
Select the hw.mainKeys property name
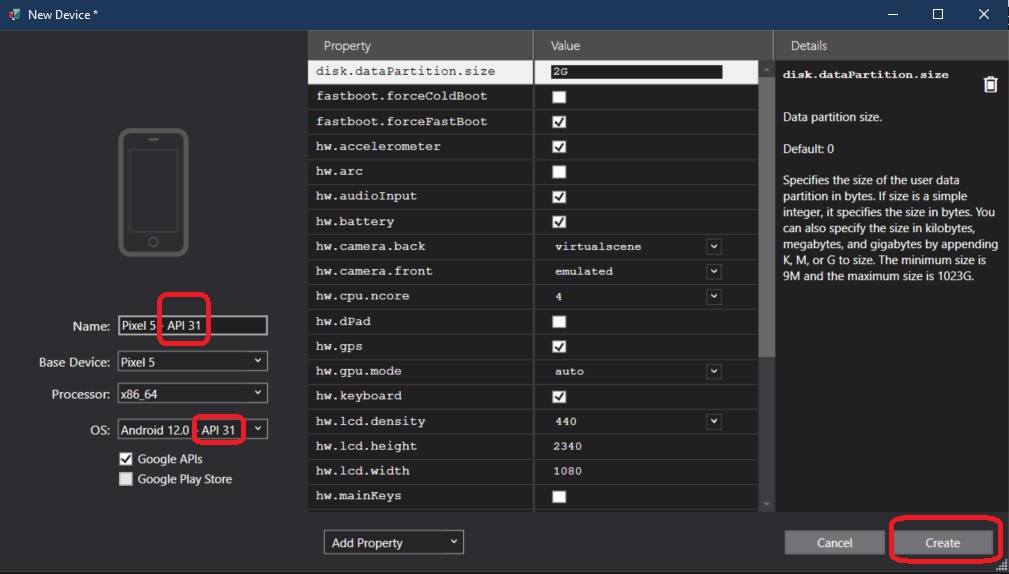click(x=358, y=496)
